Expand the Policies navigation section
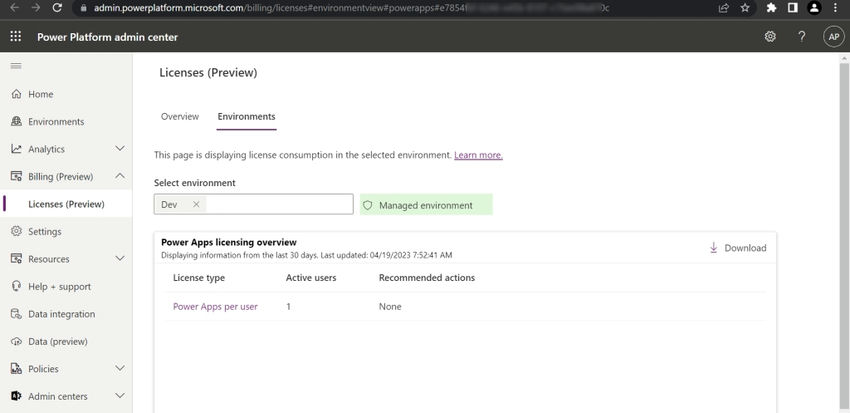Screen dimensions: 850x413 click(120, 369)
